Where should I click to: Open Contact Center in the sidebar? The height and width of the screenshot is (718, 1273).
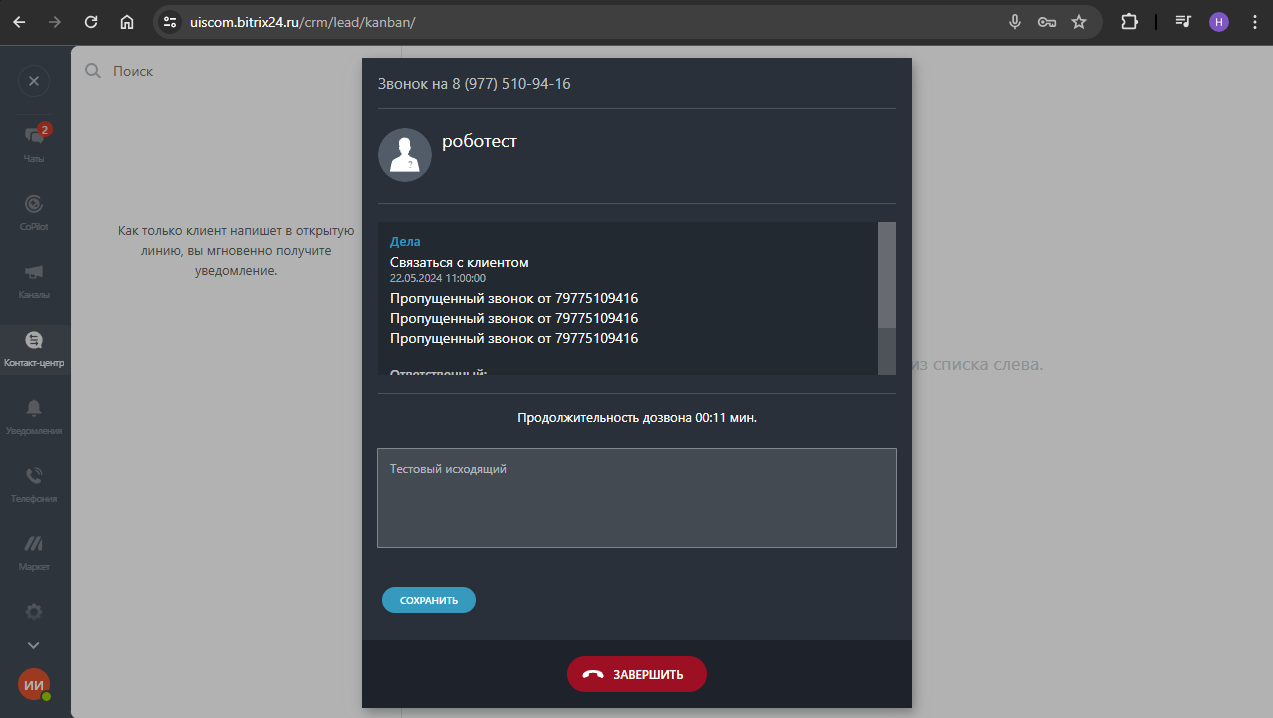tap(34, 348)
